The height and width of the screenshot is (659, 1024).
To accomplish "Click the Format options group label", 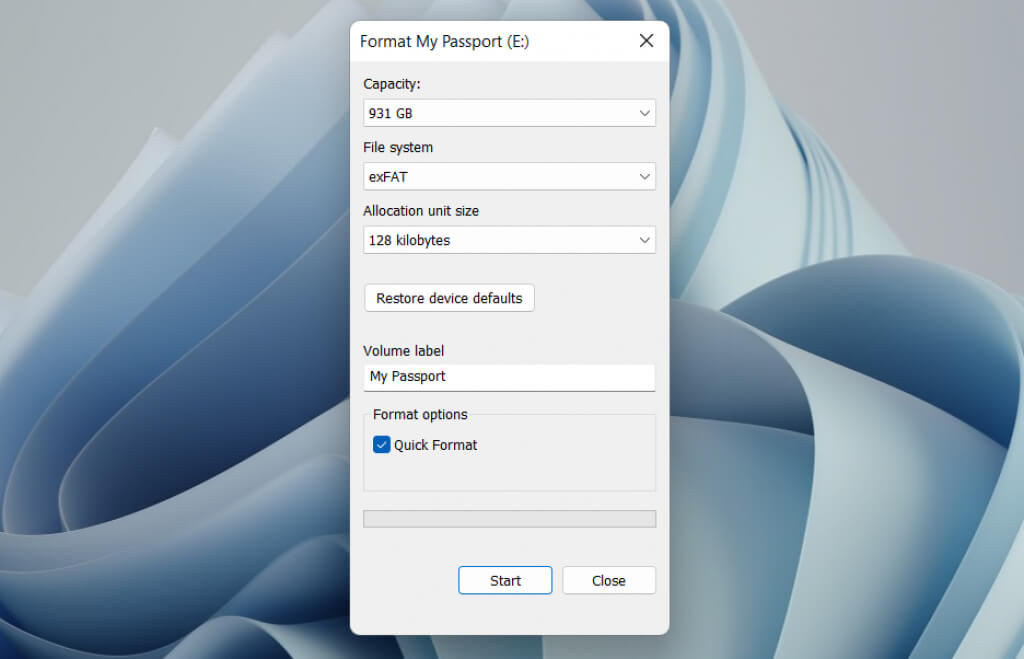I will click(420, 414).
